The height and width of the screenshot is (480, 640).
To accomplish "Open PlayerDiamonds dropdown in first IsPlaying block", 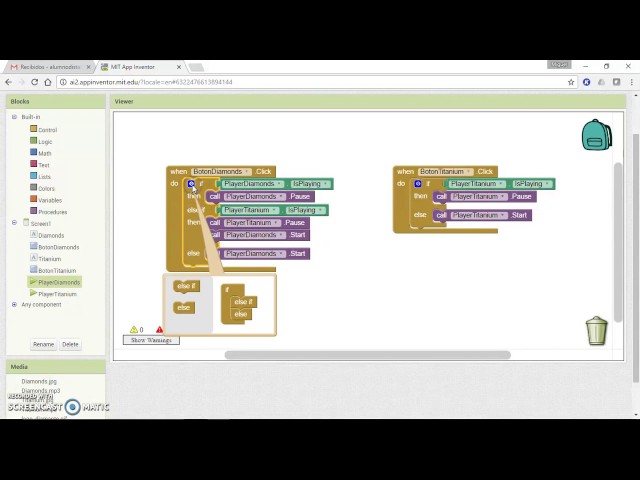I will click(252, 184).
